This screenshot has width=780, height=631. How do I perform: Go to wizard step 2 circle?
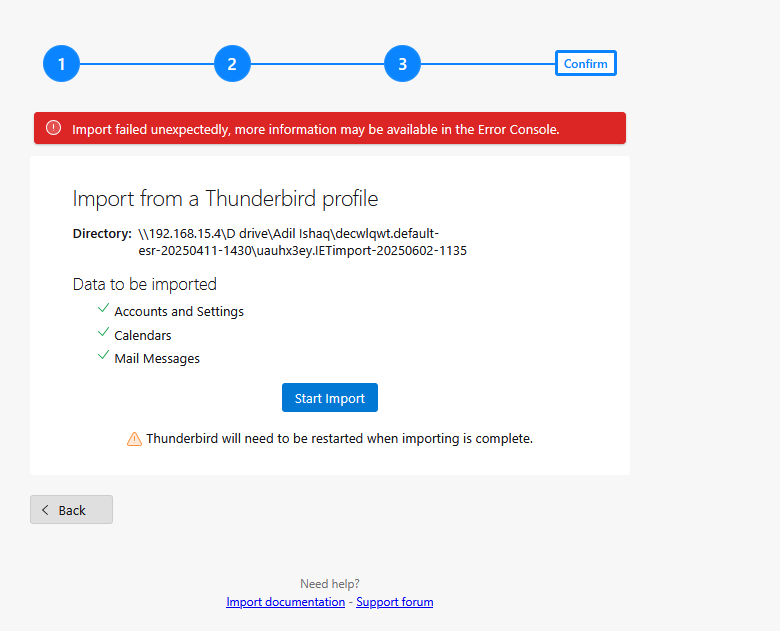(x=232, y=64)
